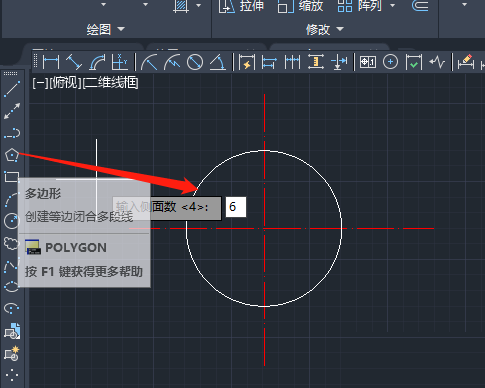Click the Dimension Space icon
The width and height of the screenshot is (485, 388).
click(315, 62)
